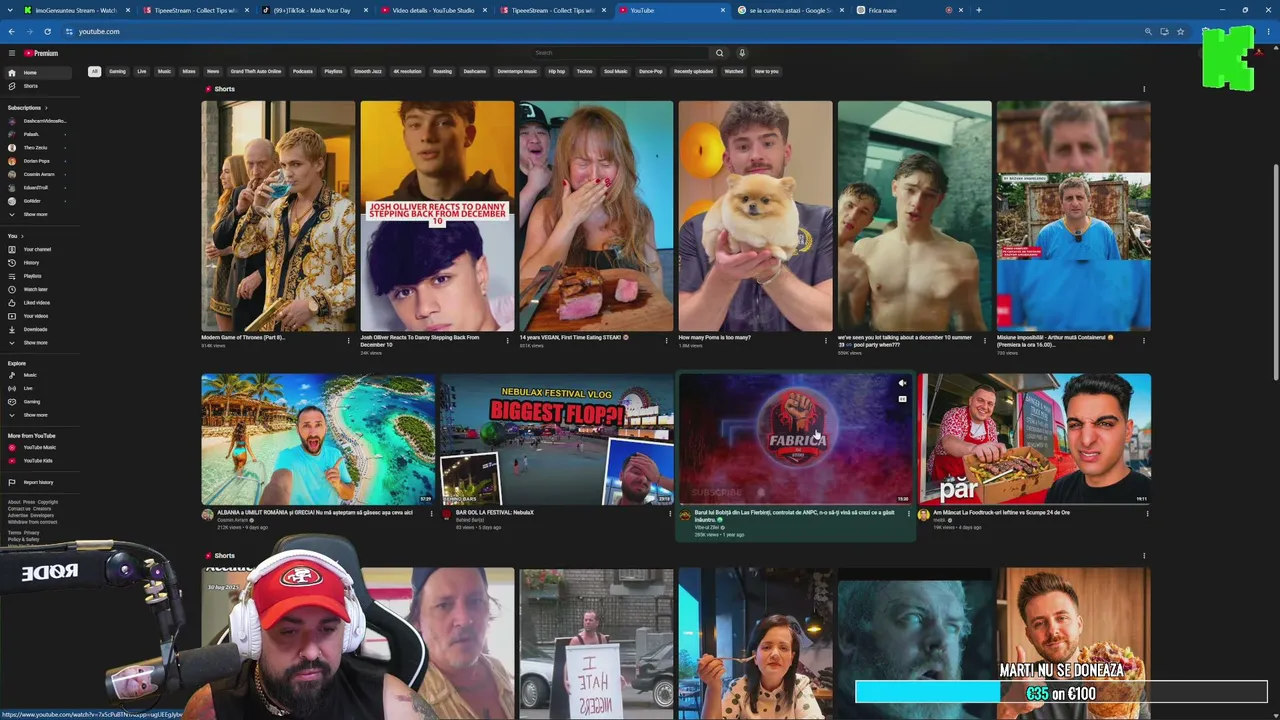The height and width of the screenshot is (720, 1280).
Task: Open the browser zoom magnifier icon
Action: 1148,31
